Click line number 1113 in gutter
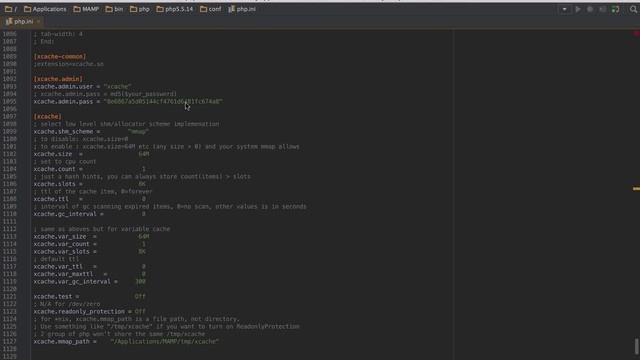Image resolution: width=640 pixels, height=360 pixels. [9, 236]
